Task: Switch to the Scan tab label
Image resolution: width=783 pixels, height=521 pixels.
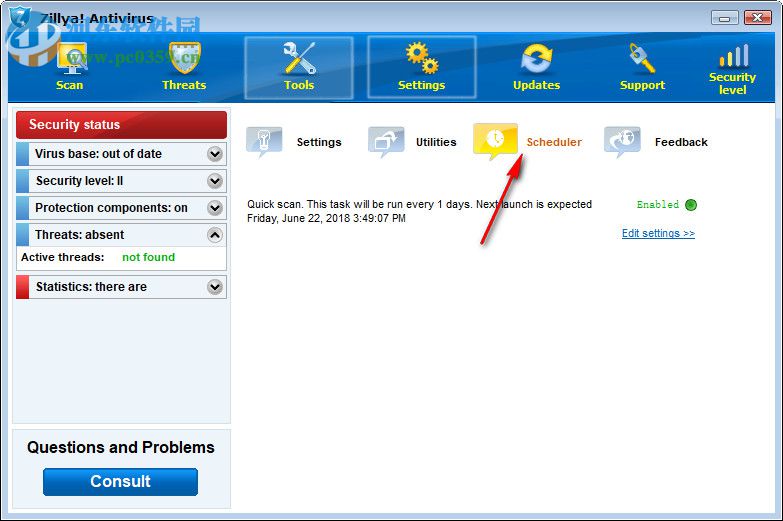Action: 69,85
